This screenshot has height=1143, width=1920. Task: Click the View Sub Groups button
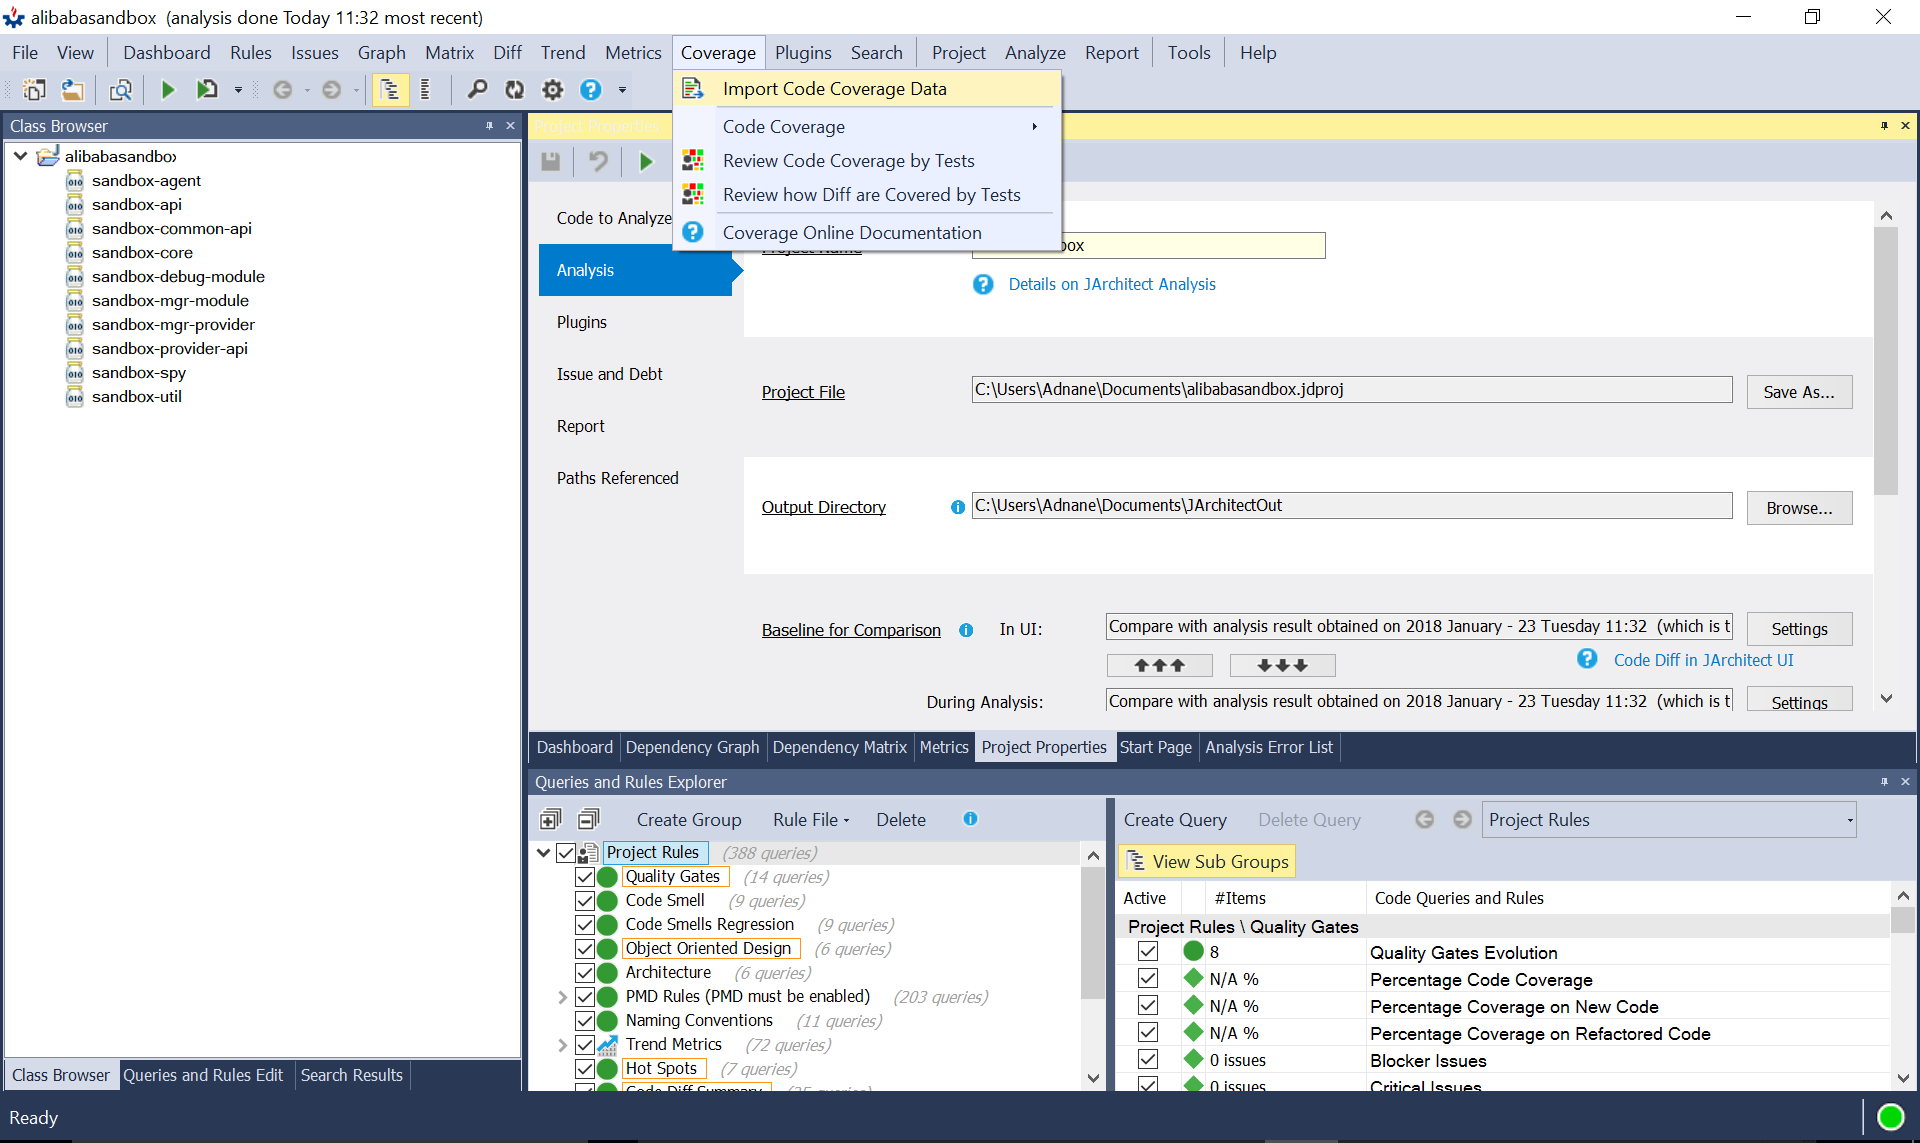(x=1206, y=861)
